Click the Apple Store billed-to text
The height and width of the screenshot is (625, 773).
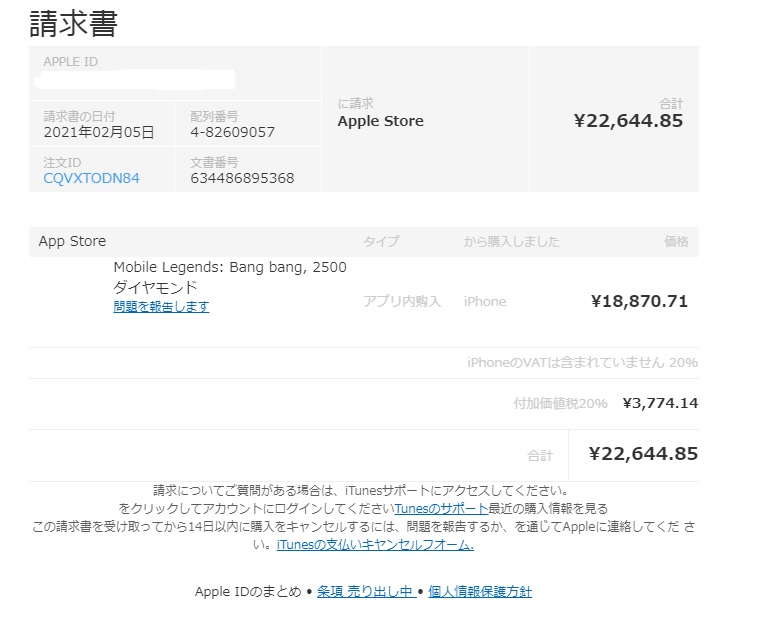[381, 121]
